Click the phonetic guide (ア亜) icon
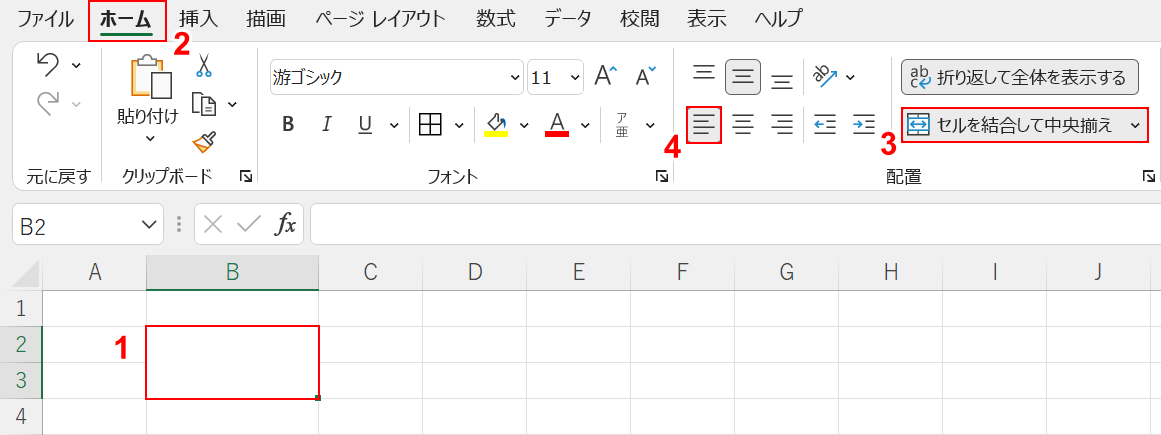The image size is (1161, 435). [622, 124]
